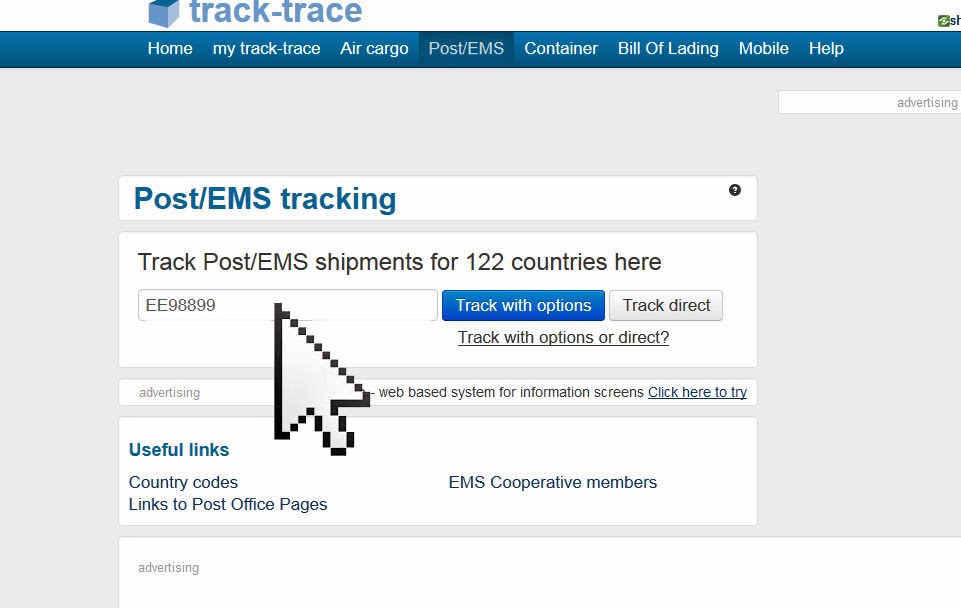Open Bill Of Lading section
This screenshot has height=608, width=961.
pyautogui.click(x=668, y=48)
